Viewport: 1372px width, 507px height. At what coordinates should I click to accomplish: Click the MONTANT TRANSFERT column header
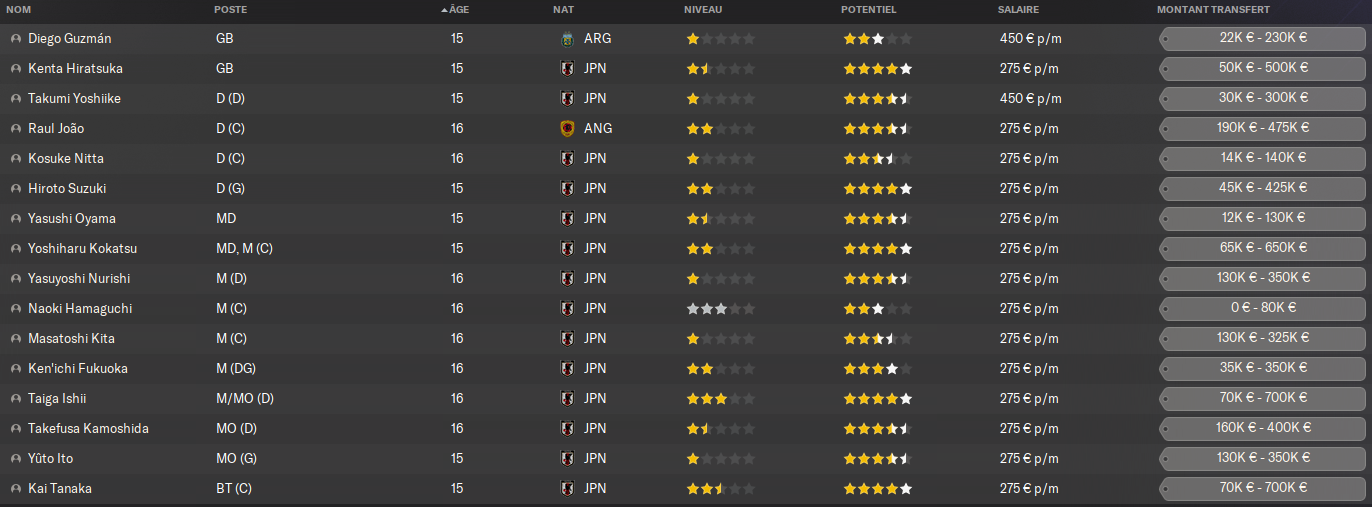(x=1213, y=9)
